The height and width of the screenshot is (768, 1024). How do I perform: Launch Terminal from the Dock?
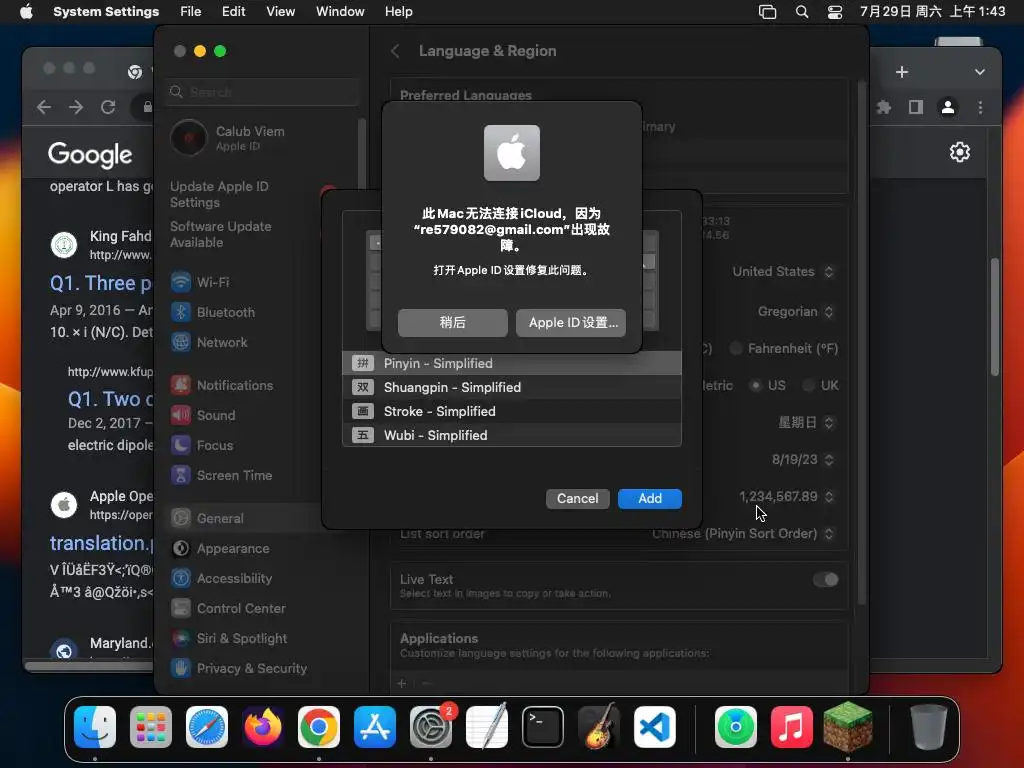coord(543,727)
